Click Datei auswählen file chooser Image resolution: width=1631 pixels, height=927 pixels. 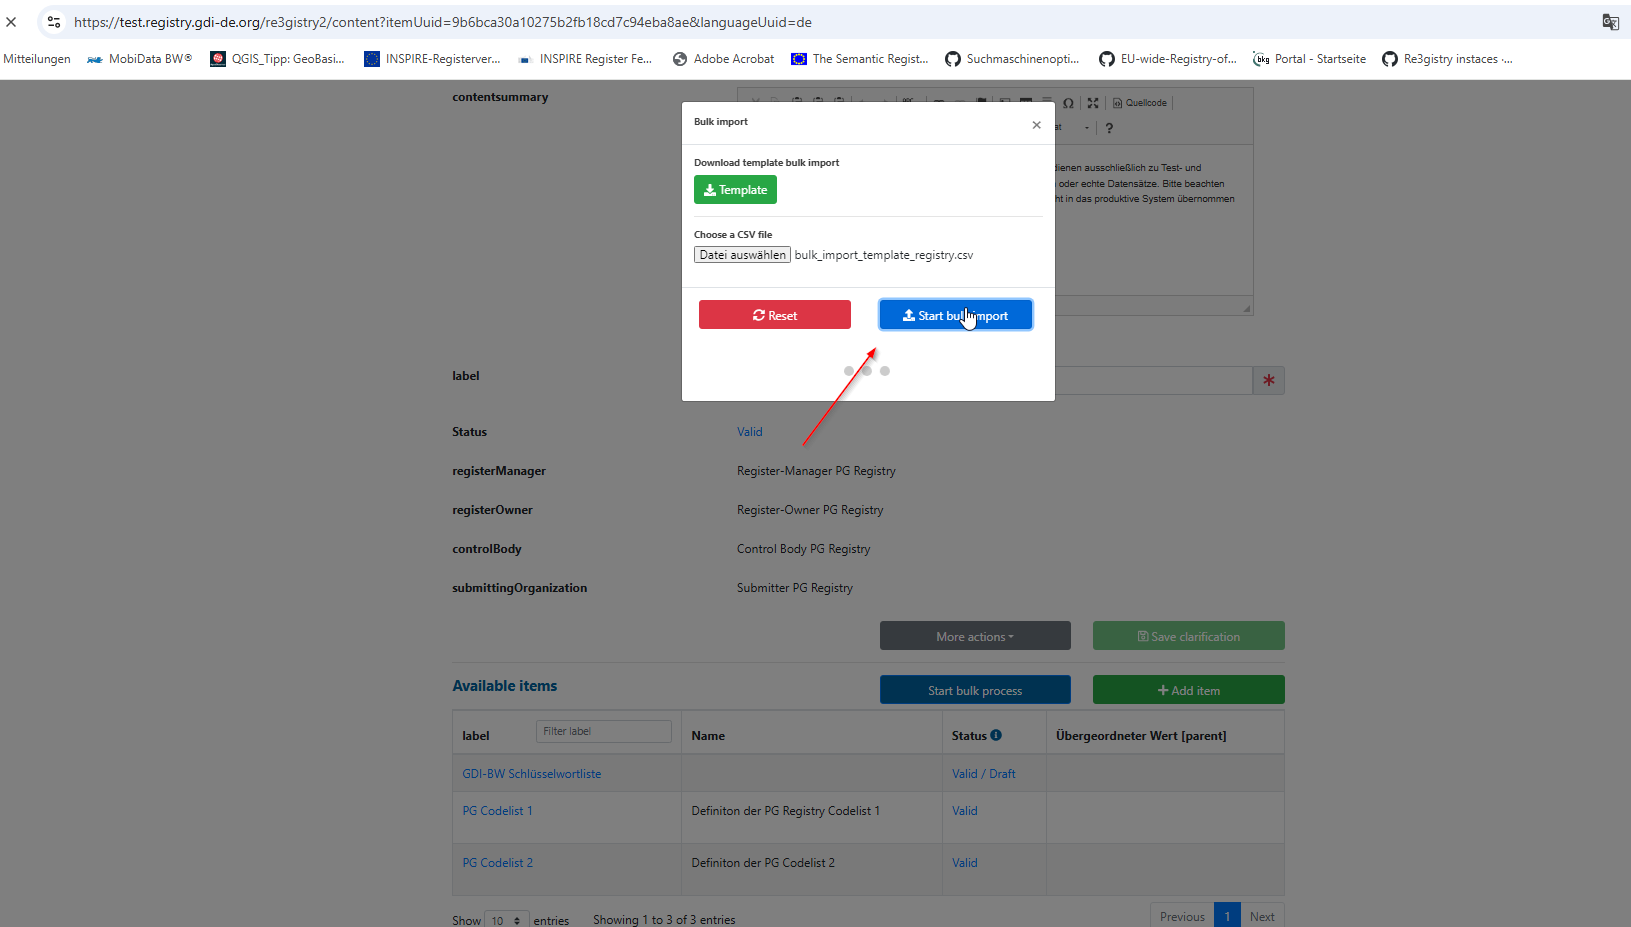742,255
